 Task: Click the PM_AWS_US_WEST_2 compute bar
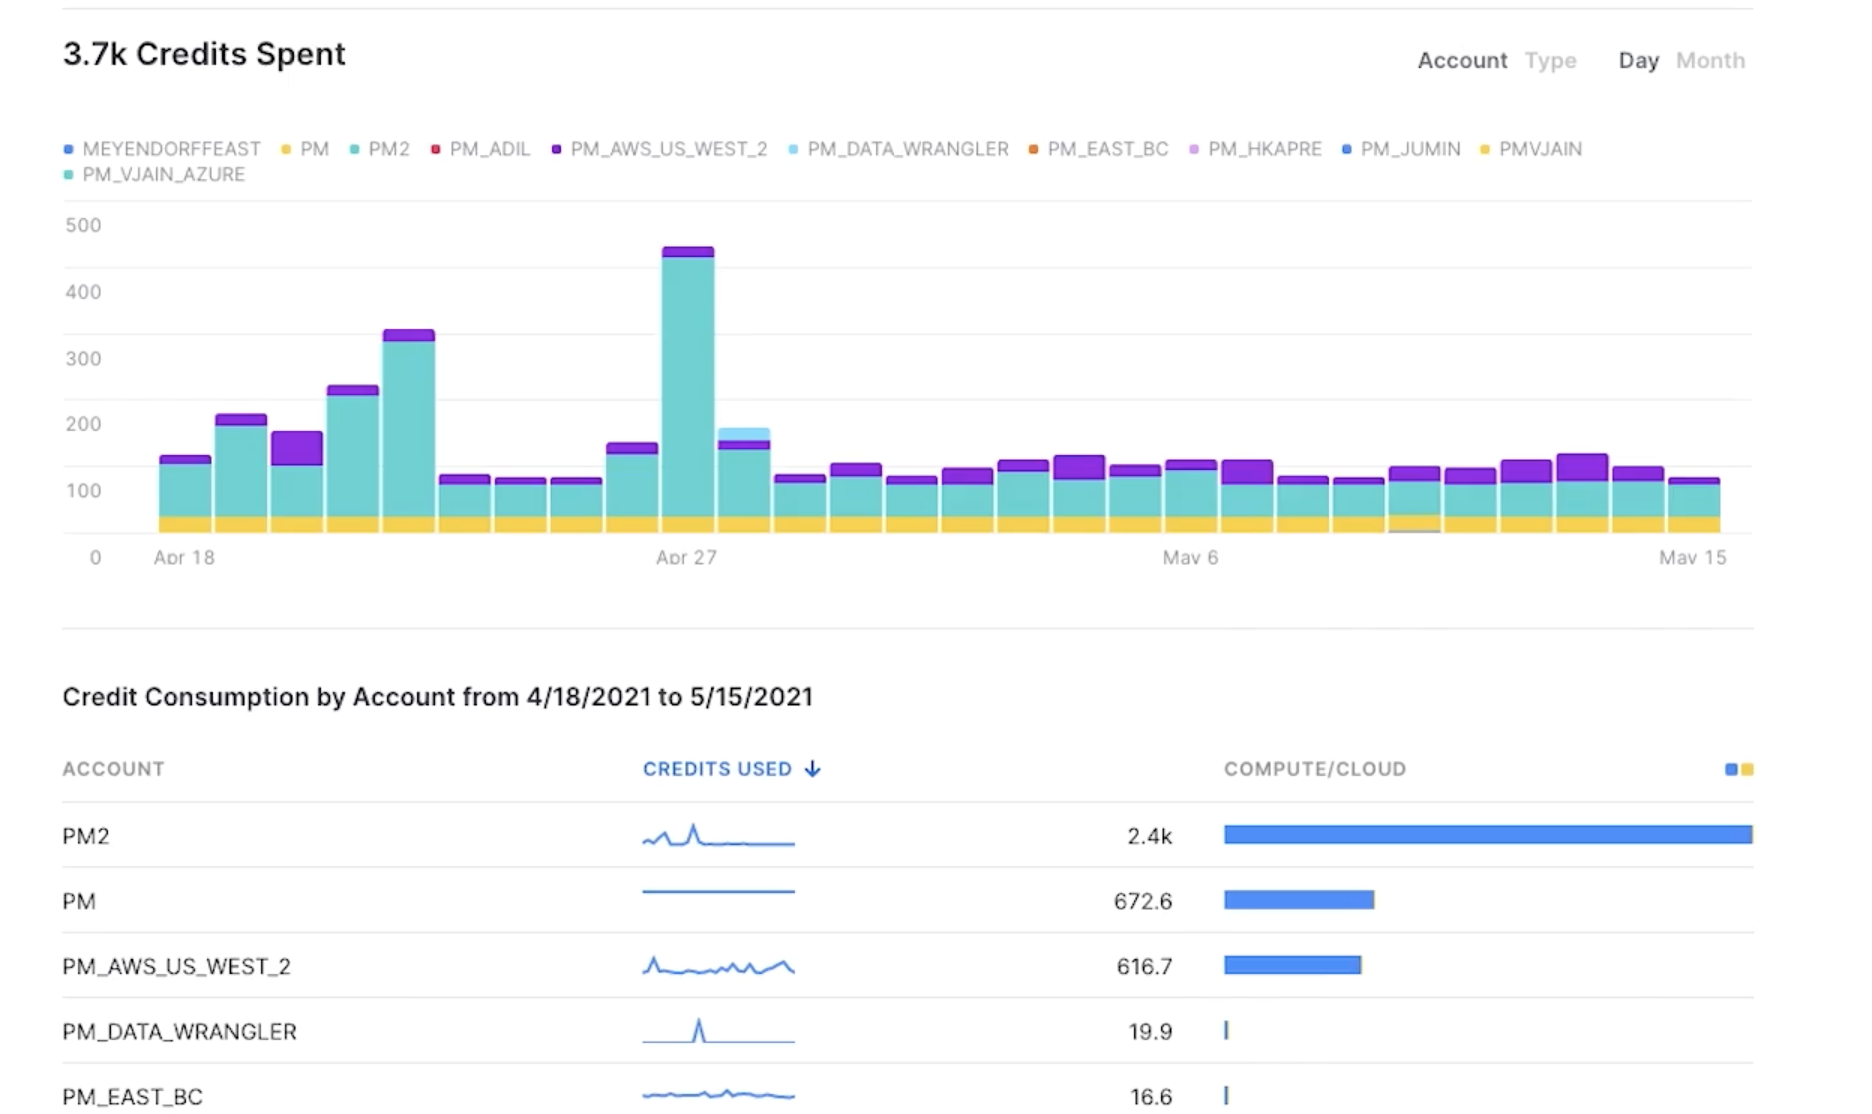point(1292,965)
